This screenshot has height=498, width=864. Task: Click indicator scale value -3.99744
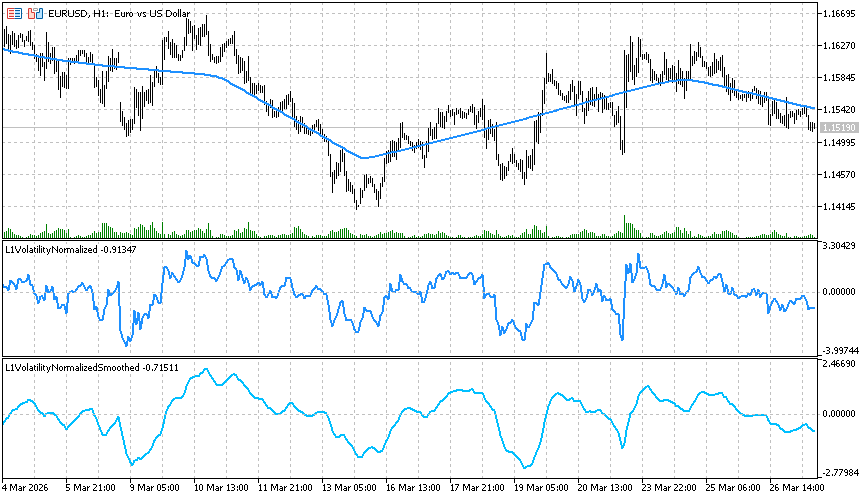click(x=839, y=350)
